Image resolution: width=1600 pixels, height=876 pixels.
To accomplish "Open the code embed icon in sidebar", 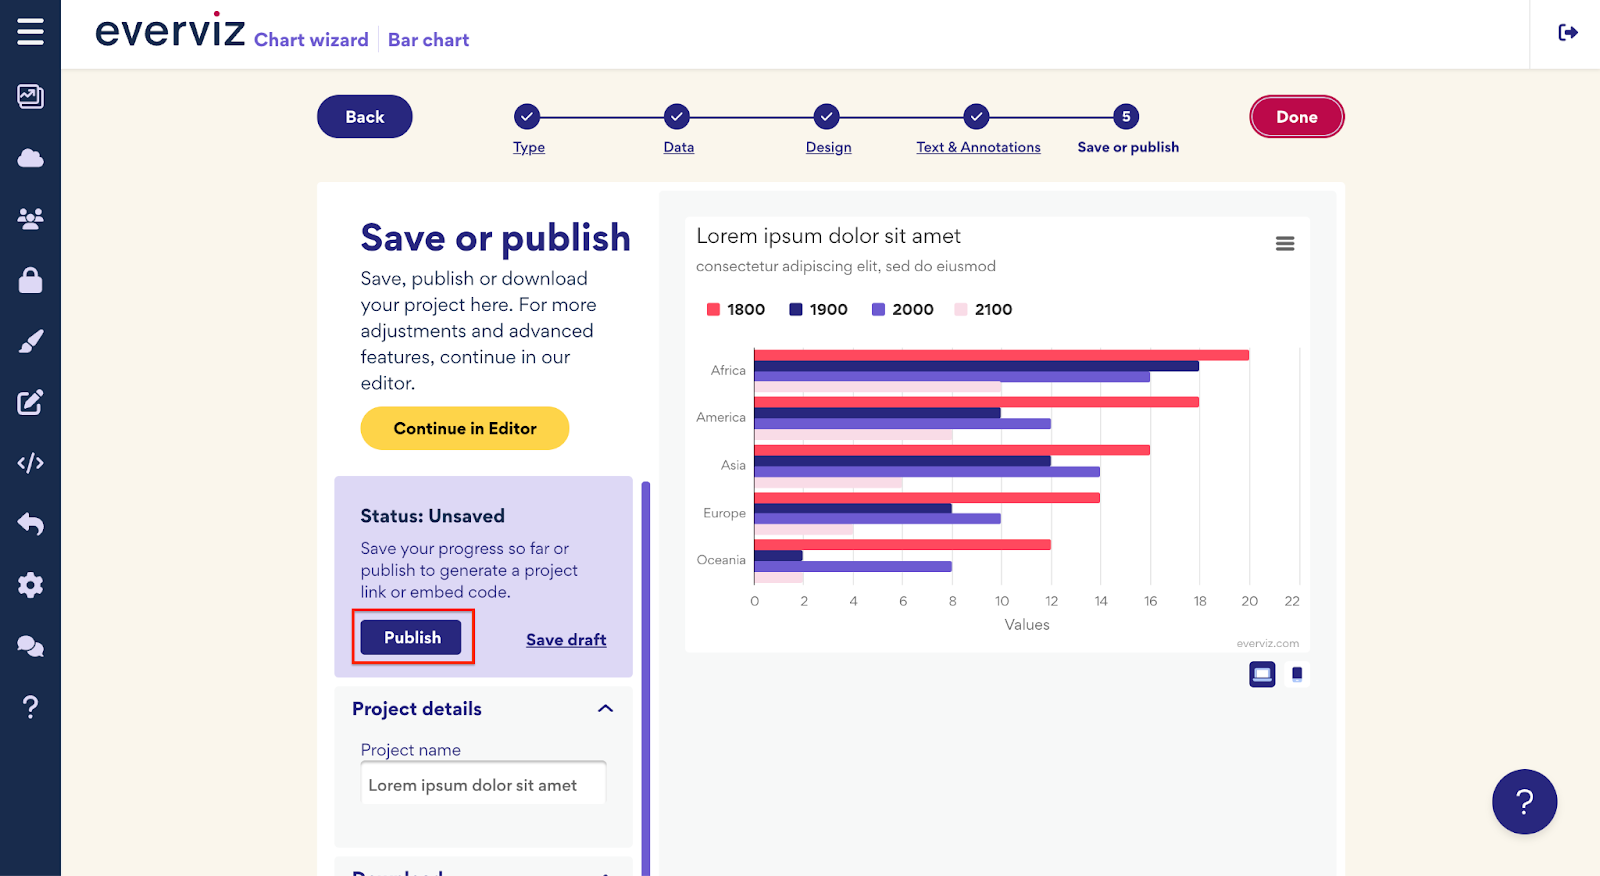I will pos(30,463).
